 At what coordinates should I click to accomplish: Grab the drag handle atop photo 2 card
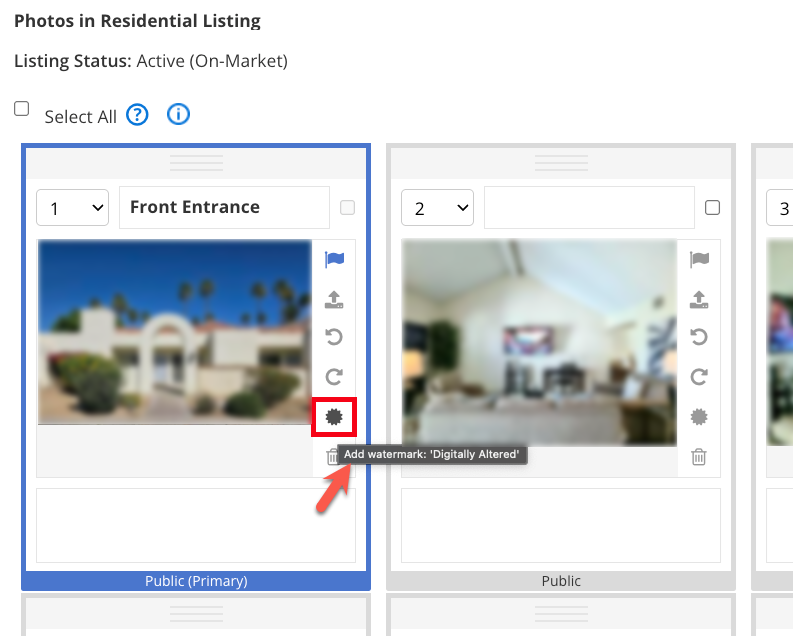[561, 163]
